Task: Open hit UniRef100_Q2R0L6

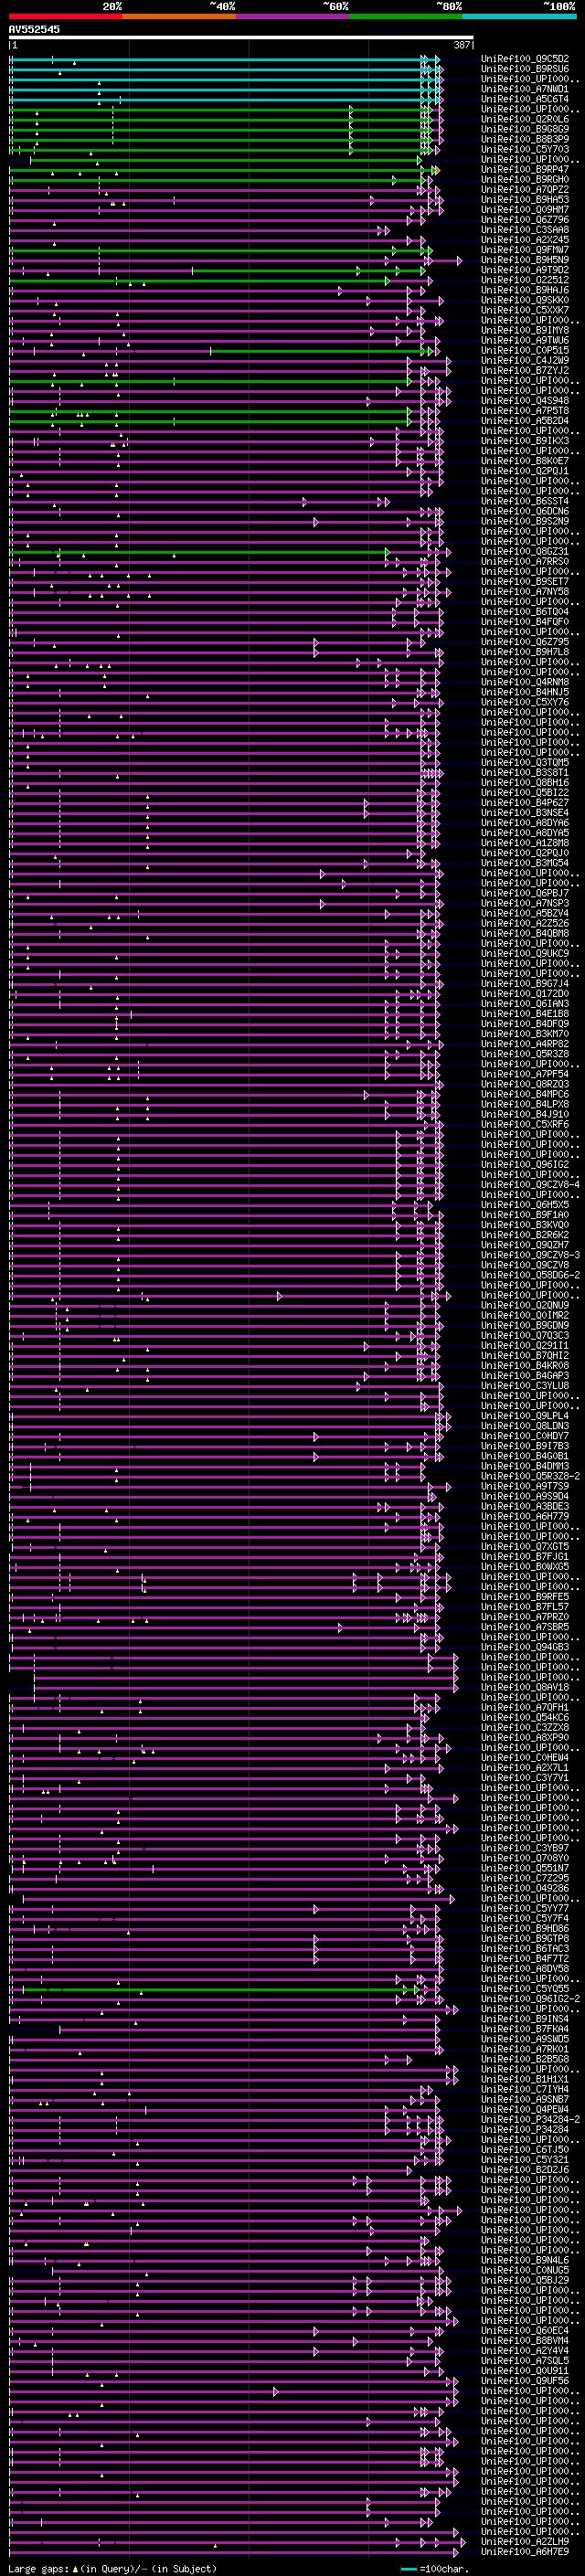Action: coord(525,119)
